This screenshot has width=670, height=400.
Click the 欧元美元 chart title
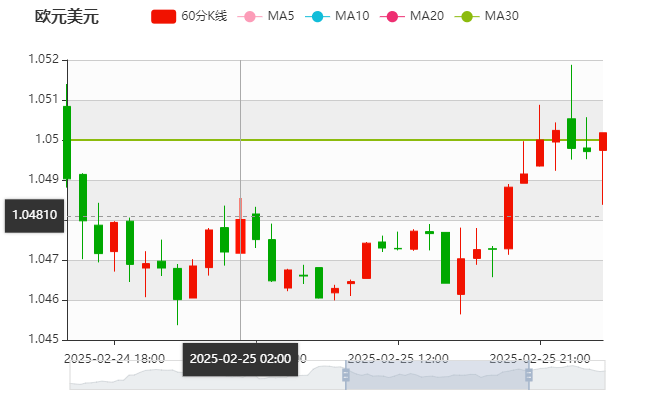point(65,16)
